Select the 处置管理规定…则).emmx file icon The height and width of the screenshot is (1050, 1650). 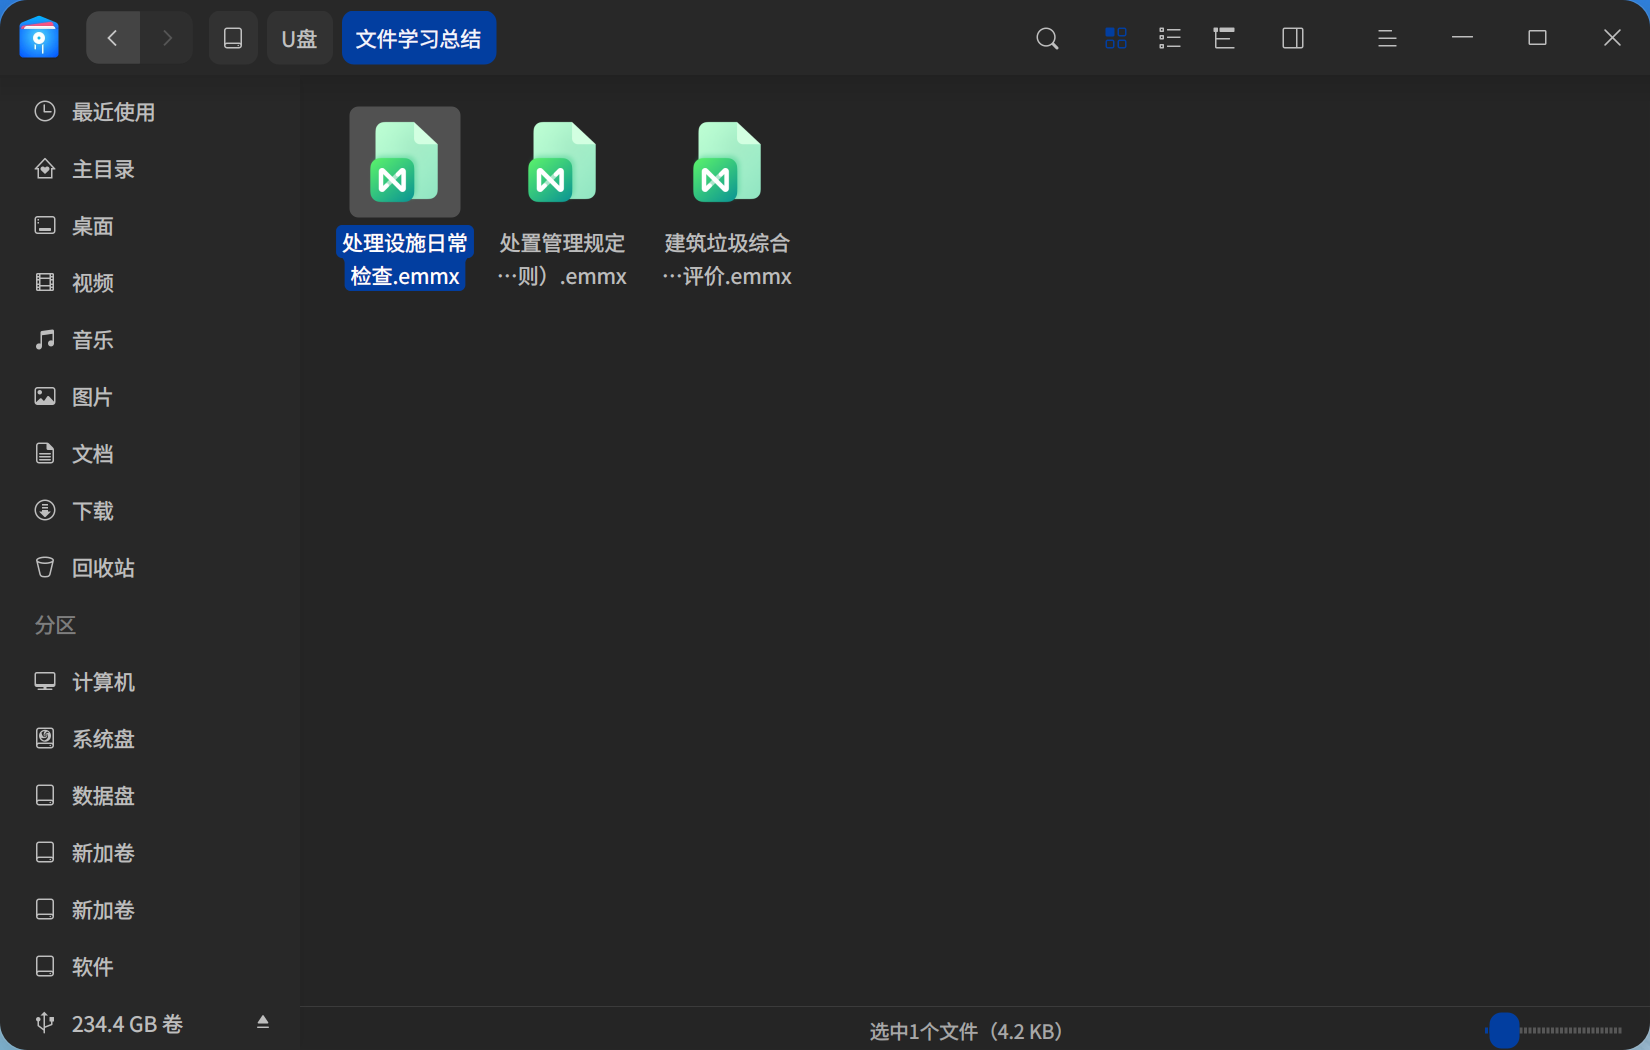click(x=562, y=162)
